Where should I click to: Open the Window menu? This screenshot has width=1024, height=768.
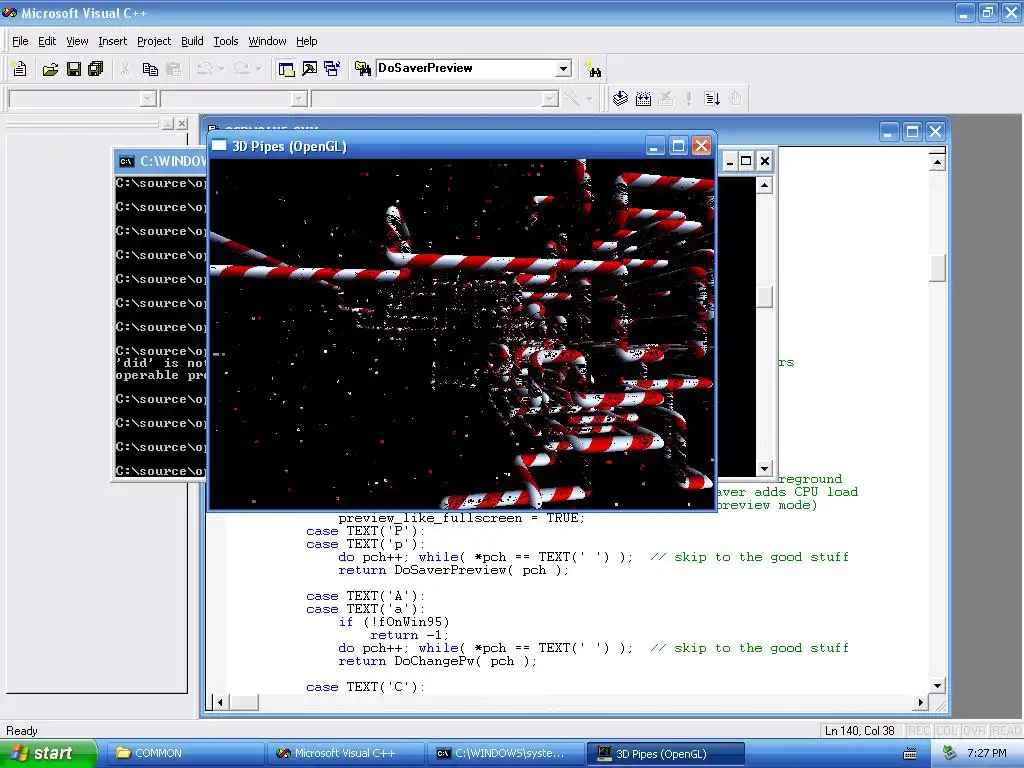click(x=267, y=41)
